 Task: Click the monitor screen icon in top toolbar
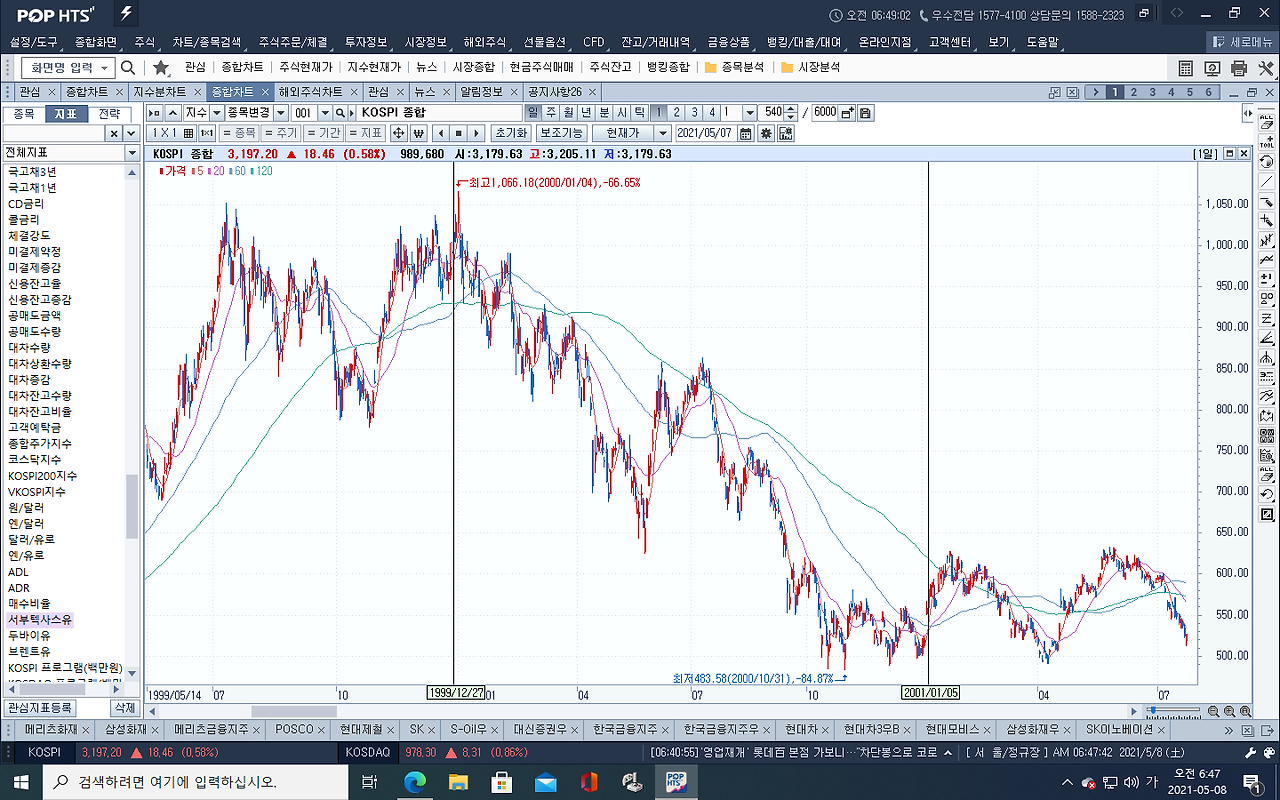pyautogui.click(x=1212, y=68)
